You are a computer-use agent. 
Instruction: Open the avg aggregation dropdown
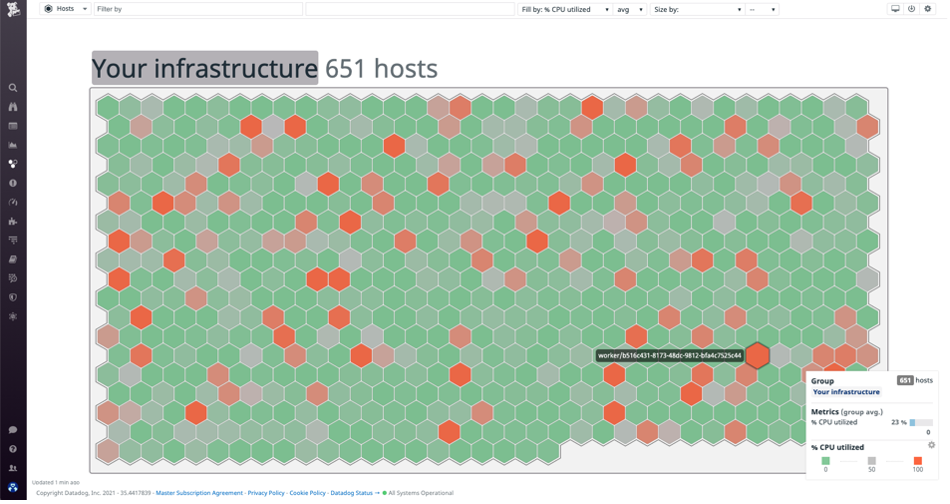(629, 10)
